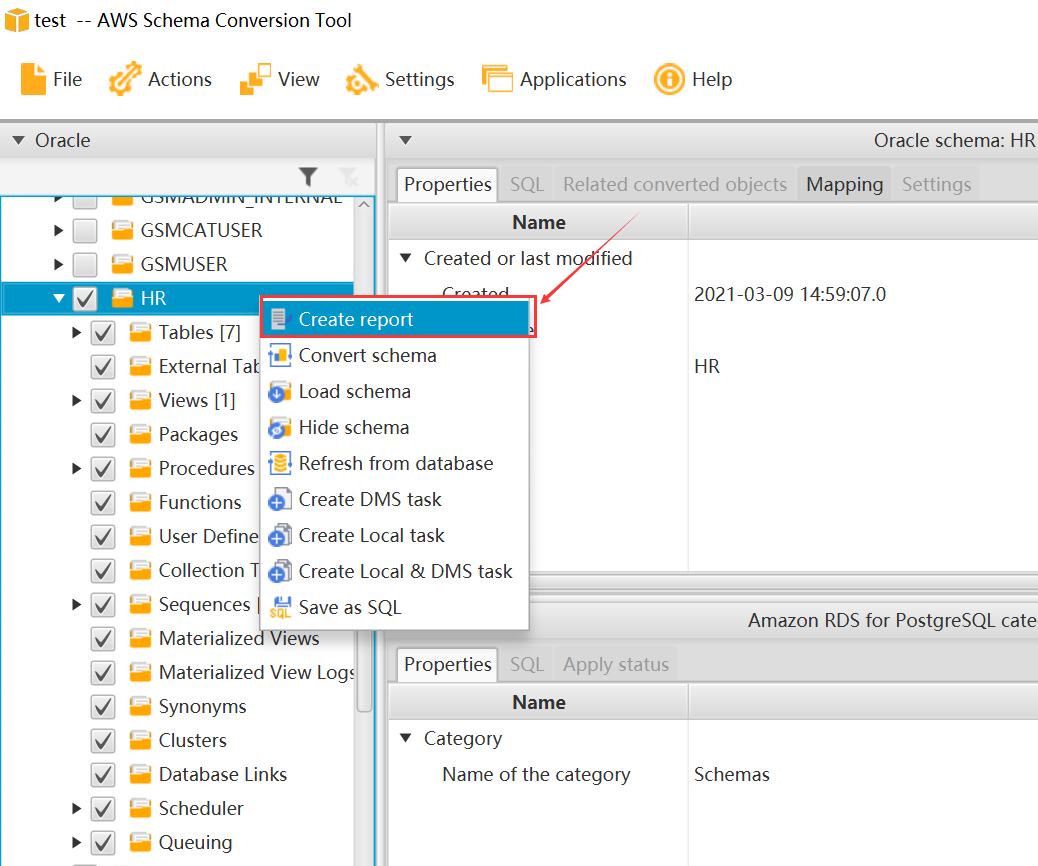Image resolution: width=1038 pixels, height=866 pixels.
Task: Uncheck the Functions checkbox
Action: tap(103, 502)
